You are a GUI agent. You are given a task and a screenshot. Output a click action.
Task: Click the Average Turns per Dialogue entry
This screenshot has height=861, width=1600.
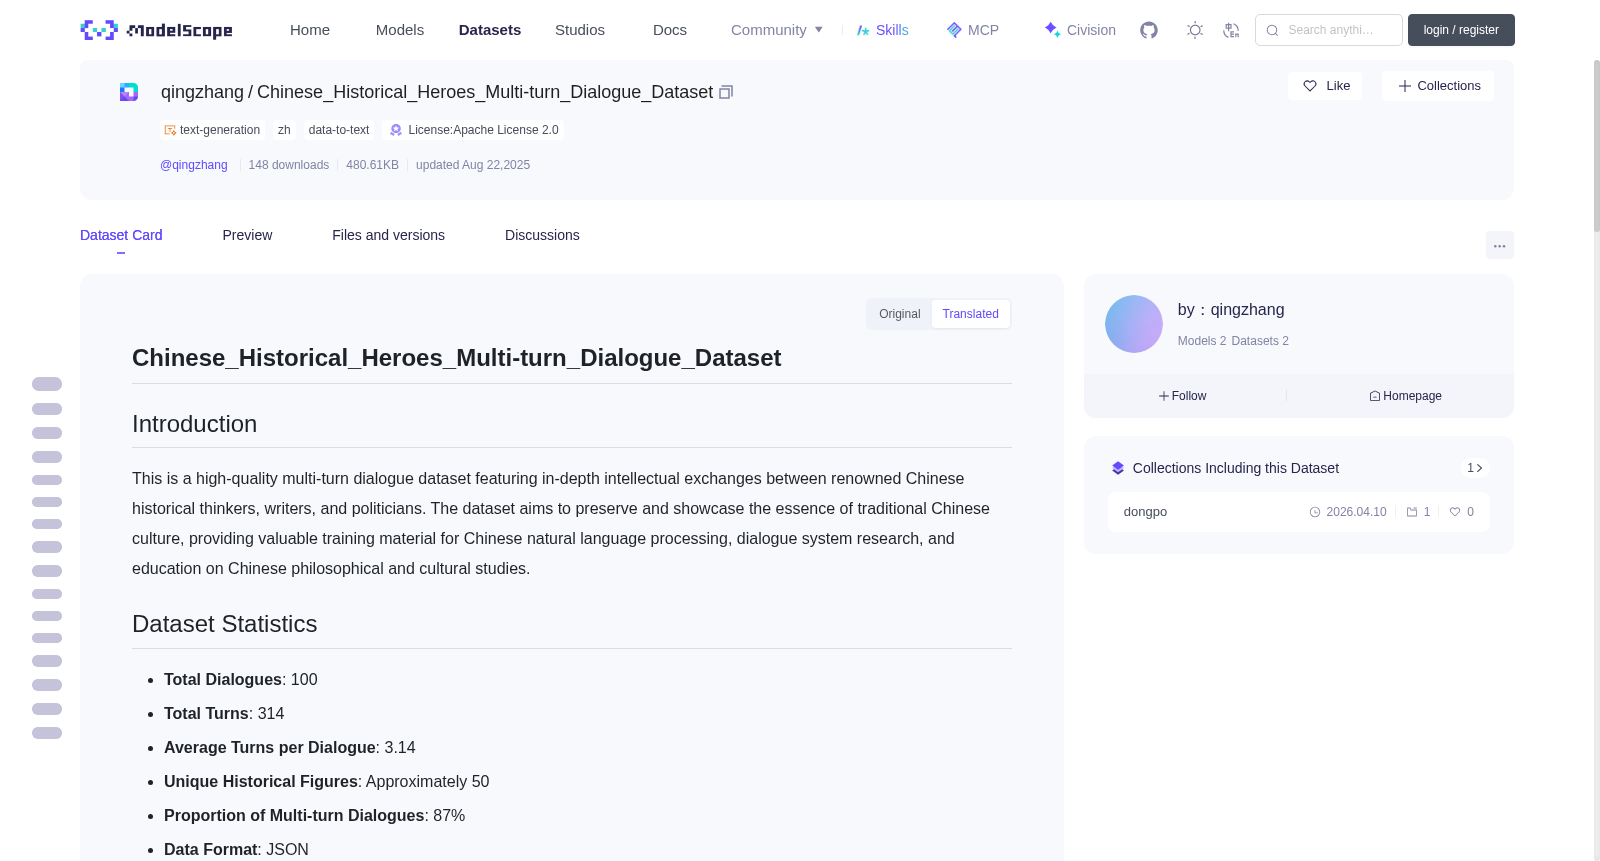pyautogui.click(x=290, y=748)
